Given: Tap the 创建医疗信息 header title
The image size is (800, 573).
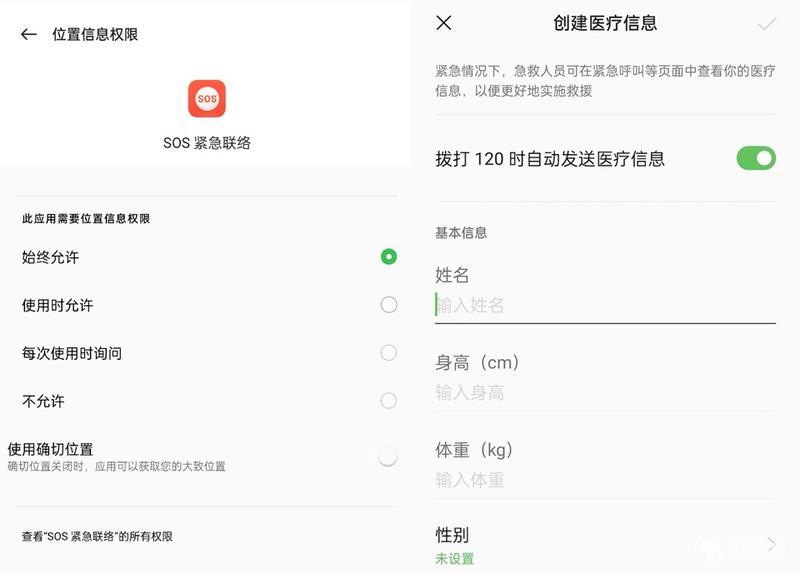Looking at the screenshot, I should 605,23.
